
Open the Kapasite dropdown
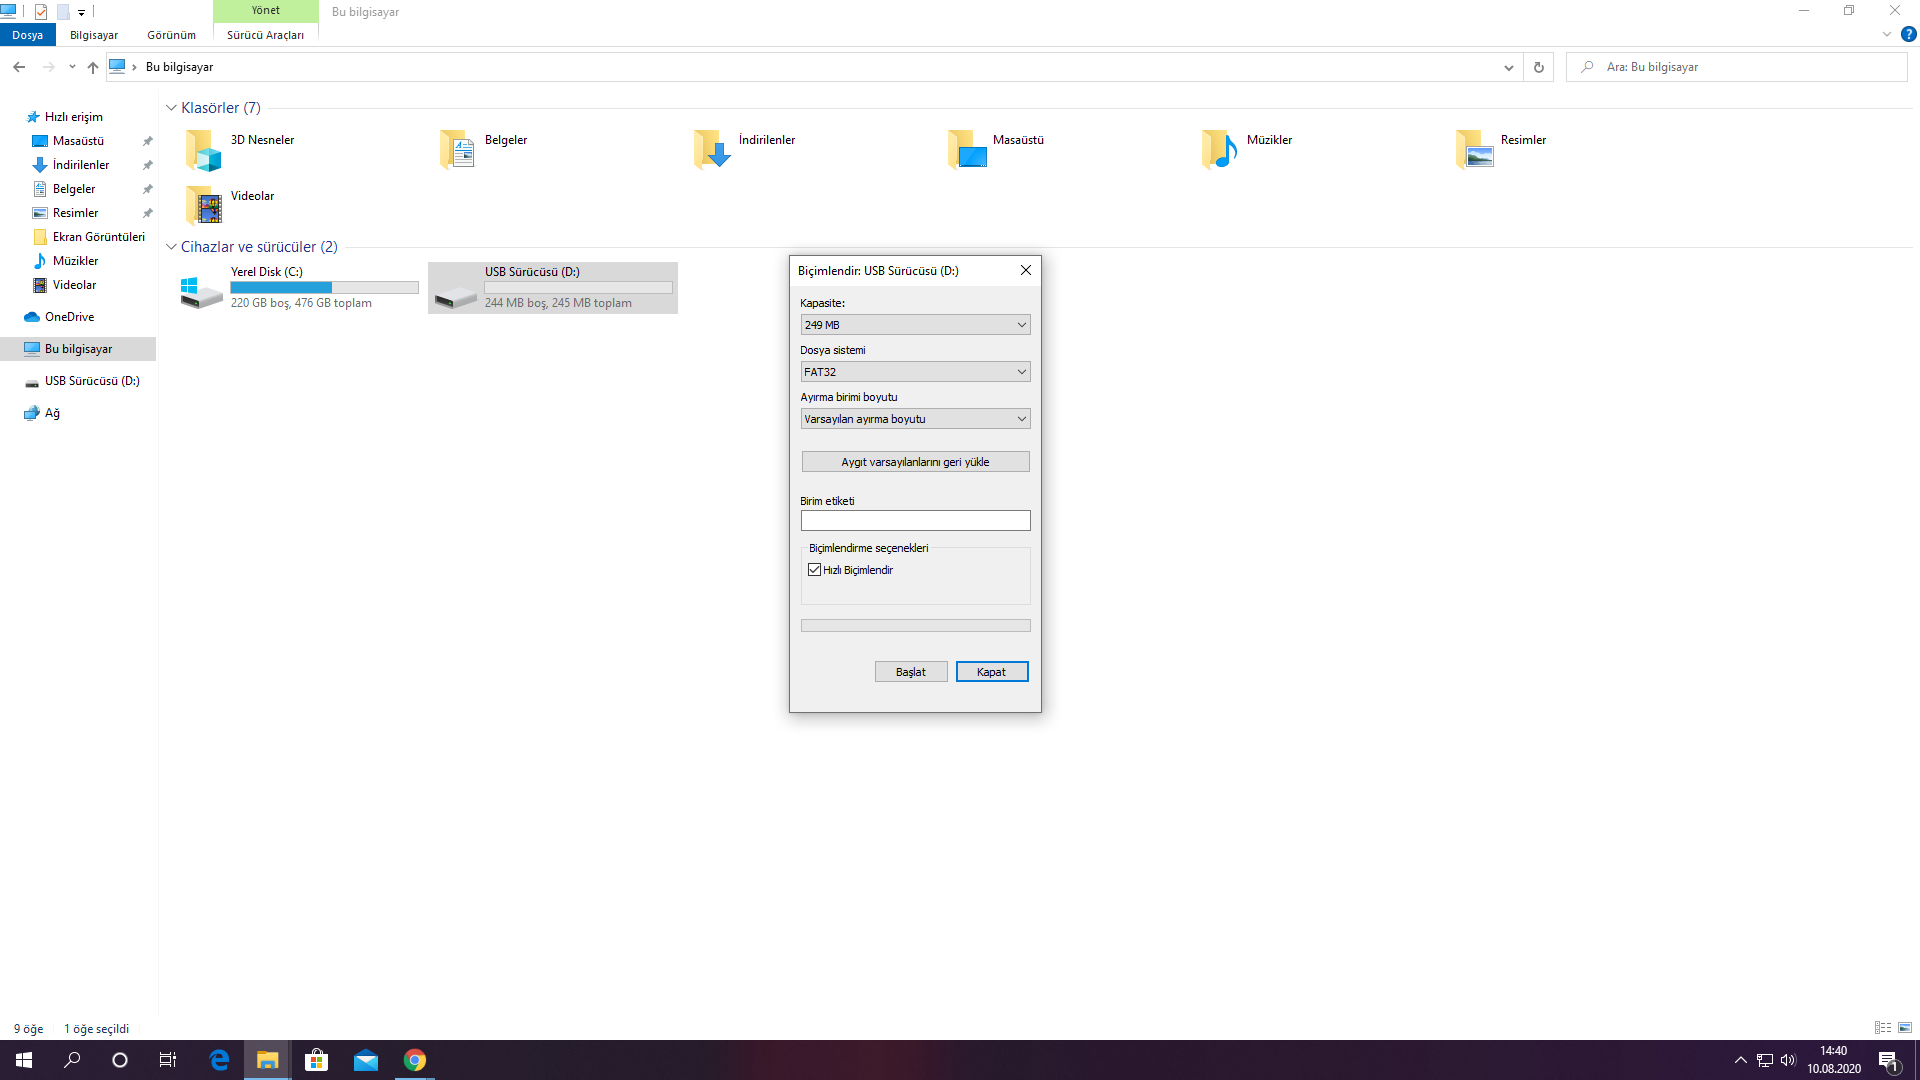pyautogui.click(x=914, y=325)
